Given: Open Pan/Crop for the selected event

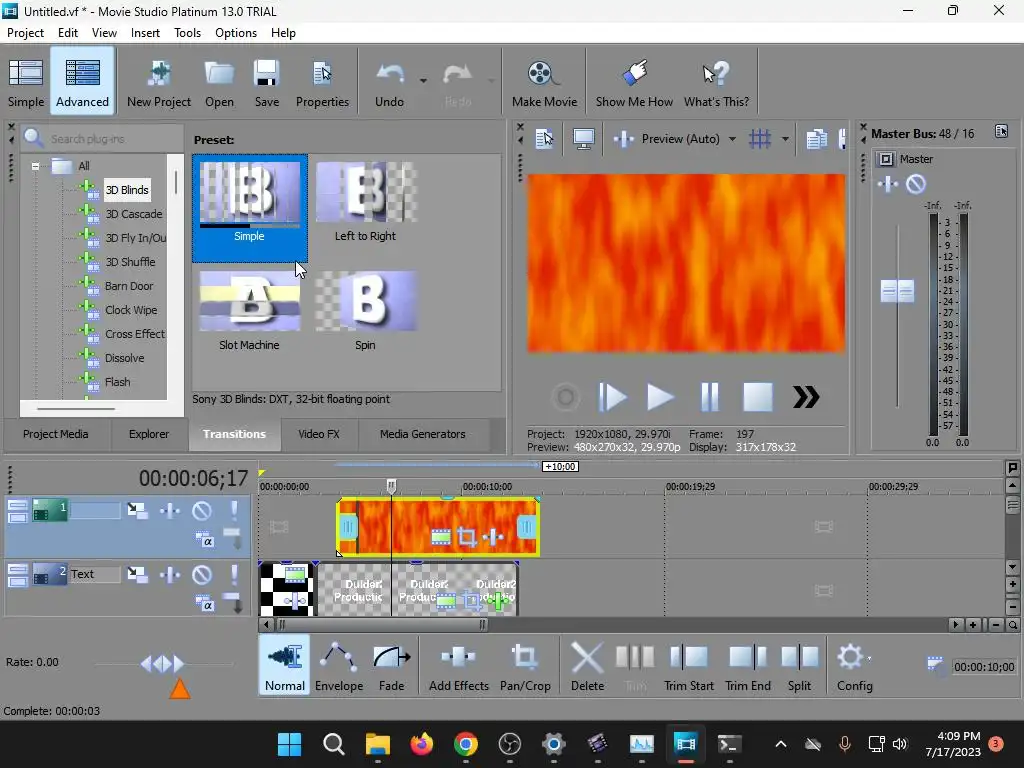Looking at the screenshot, I should (x=525, y=665).
